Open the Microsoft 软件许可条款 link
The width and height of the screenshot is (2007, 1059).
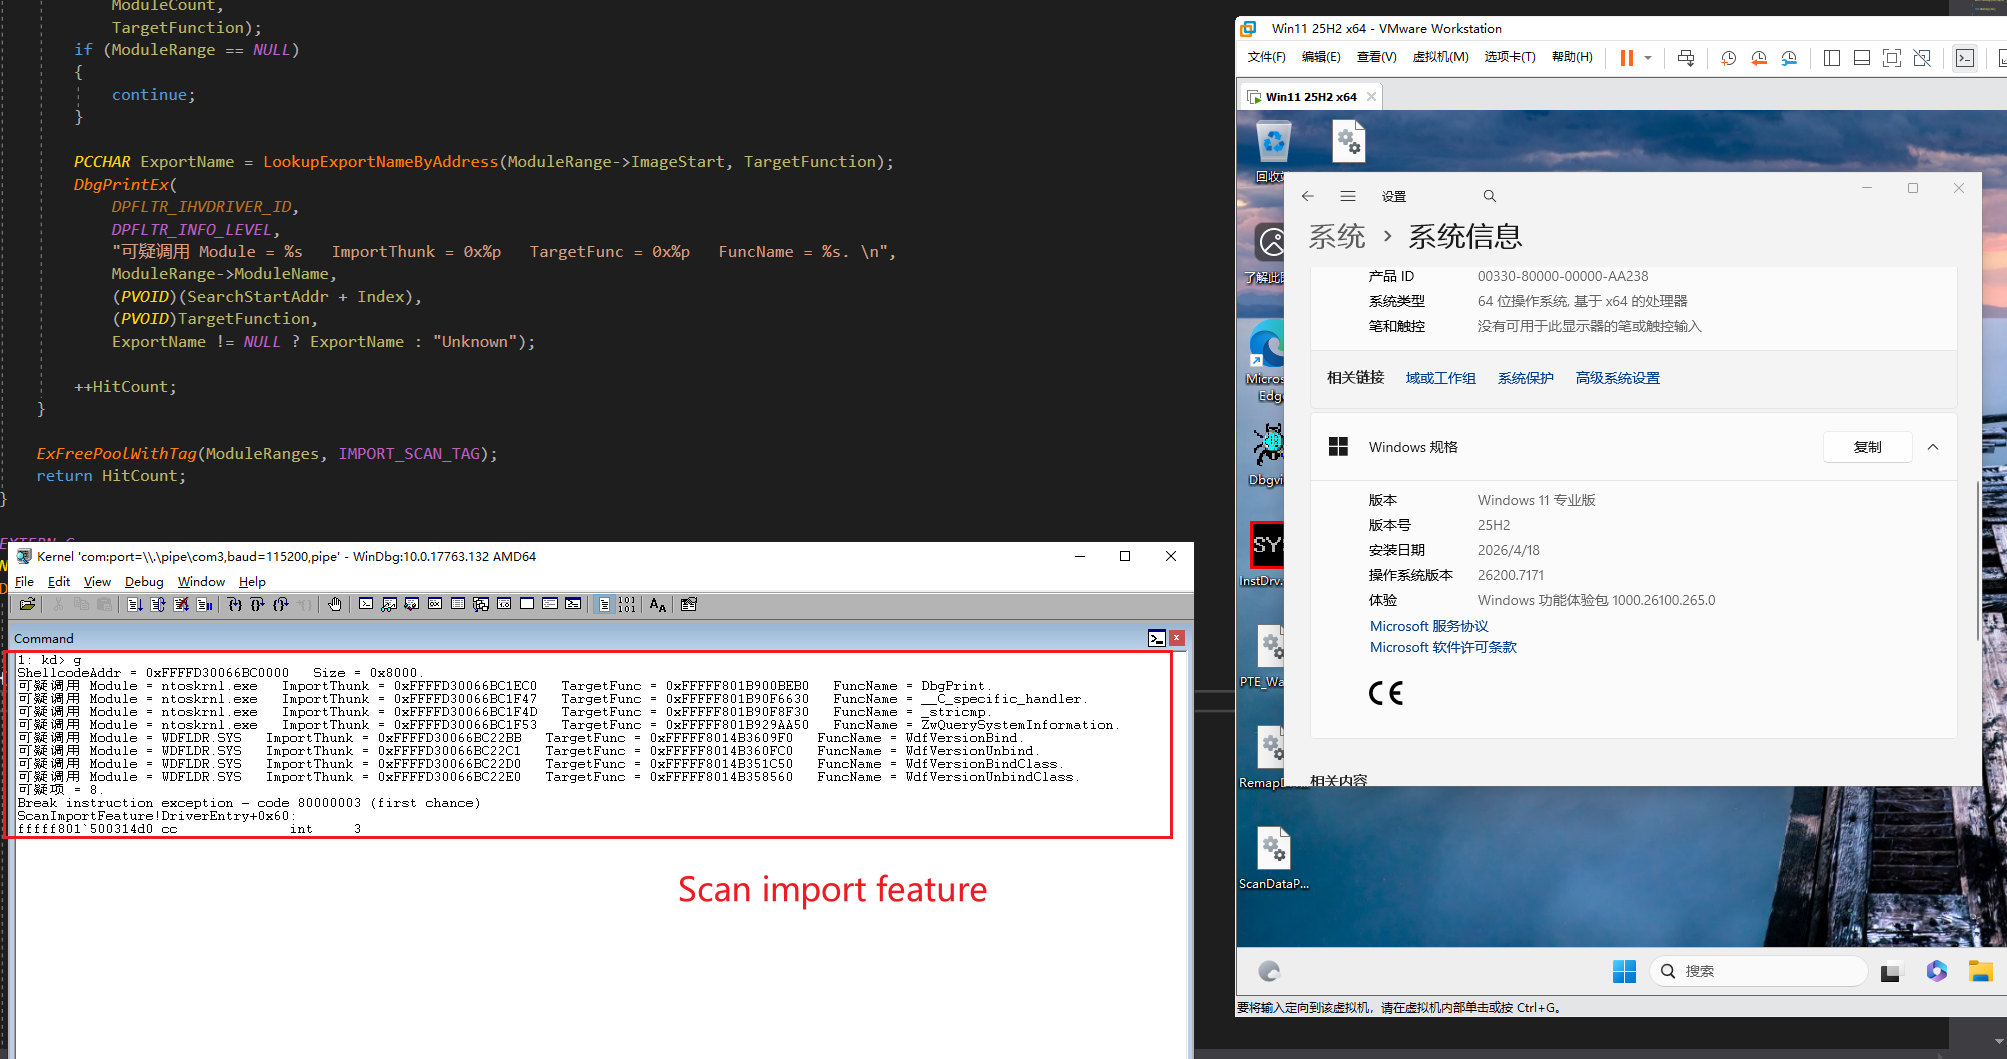click(1443, 647)
